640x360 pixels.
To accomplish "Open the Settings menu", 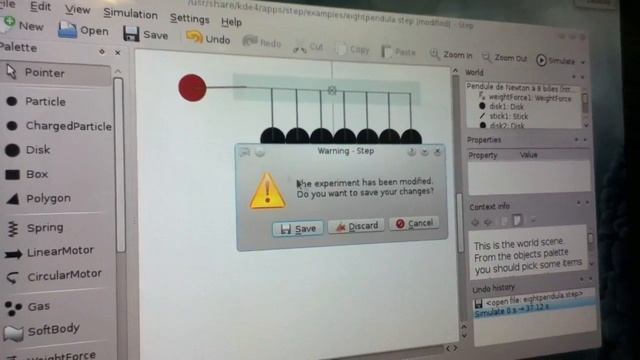I will (189, 18).
